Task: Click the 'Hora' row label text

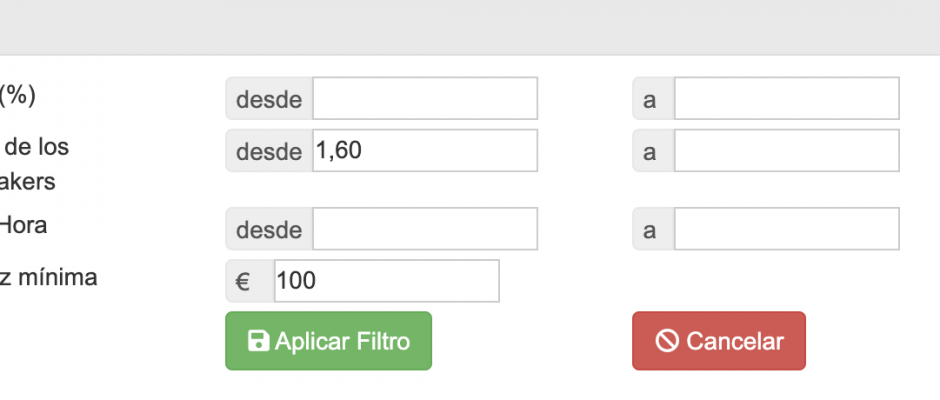Action: point(23,225)
